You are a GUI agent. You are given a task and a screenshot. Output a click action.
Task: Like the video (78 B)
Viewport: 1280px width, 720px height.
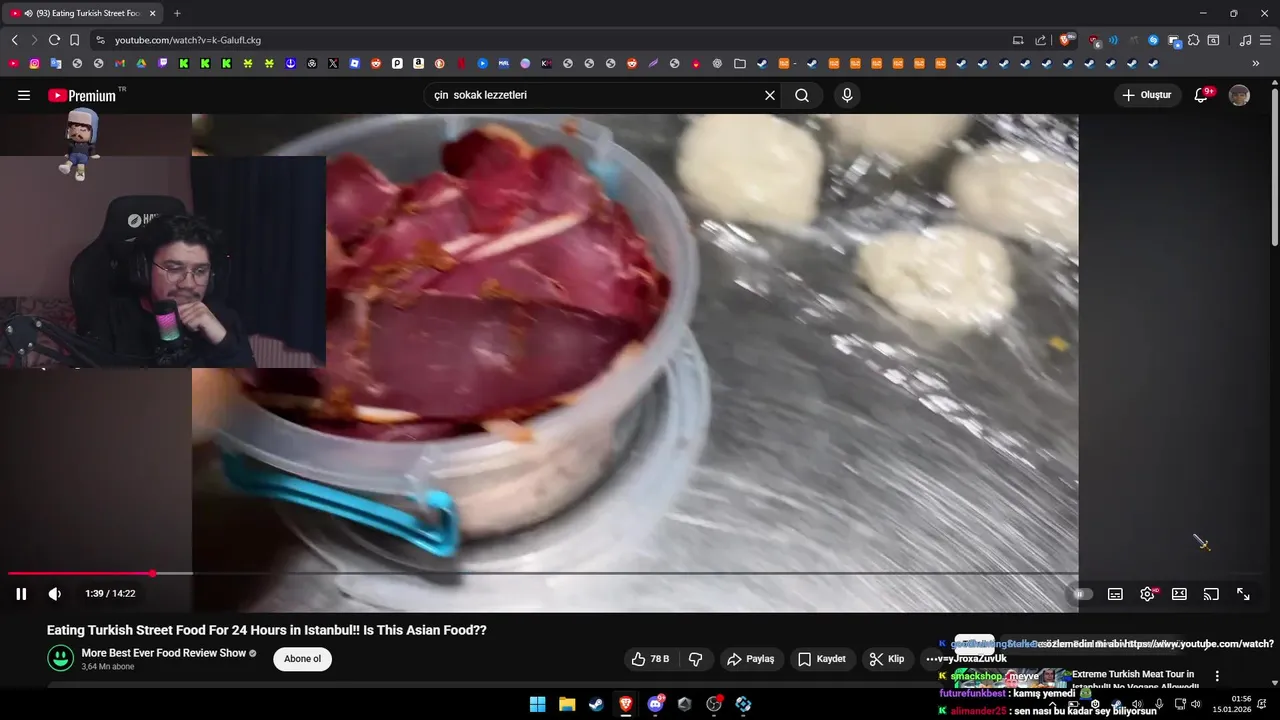click(649, 659)
